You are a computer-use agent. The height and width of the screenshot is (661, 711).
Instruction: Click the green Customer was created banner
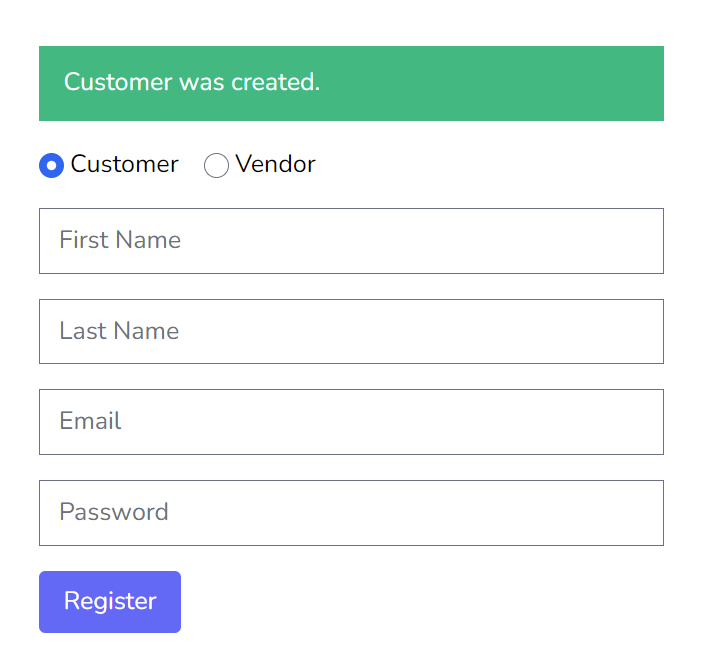351,83
